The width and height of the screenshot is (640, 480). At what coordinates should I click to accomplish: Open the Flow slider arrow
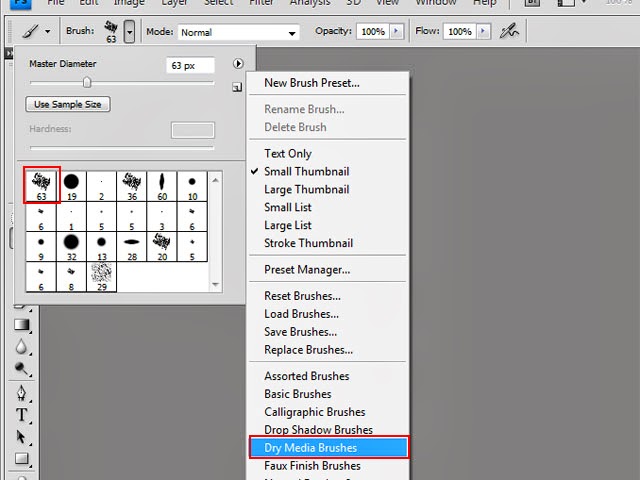point(483,31)
